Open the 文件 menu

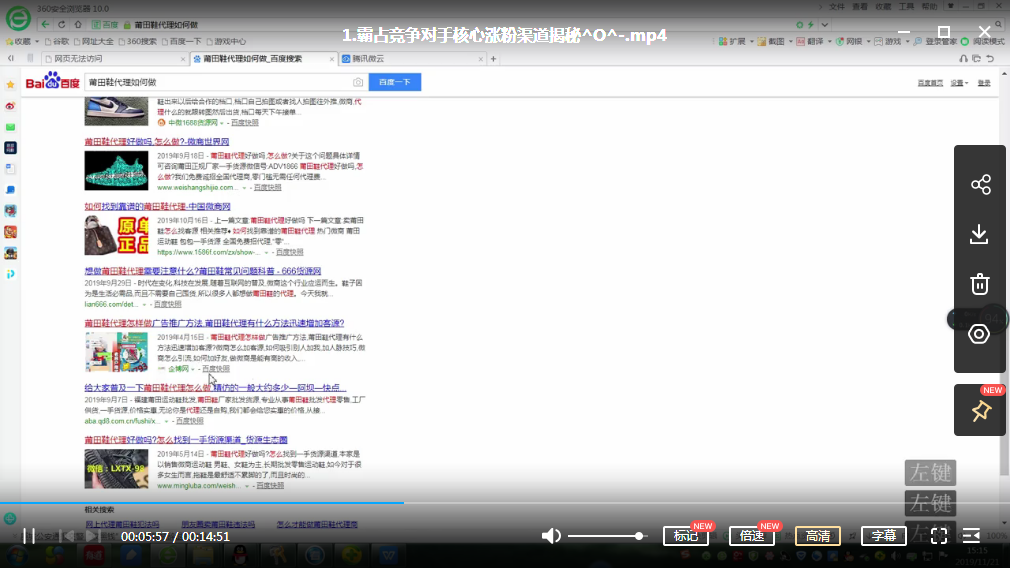tap(837, 6)
